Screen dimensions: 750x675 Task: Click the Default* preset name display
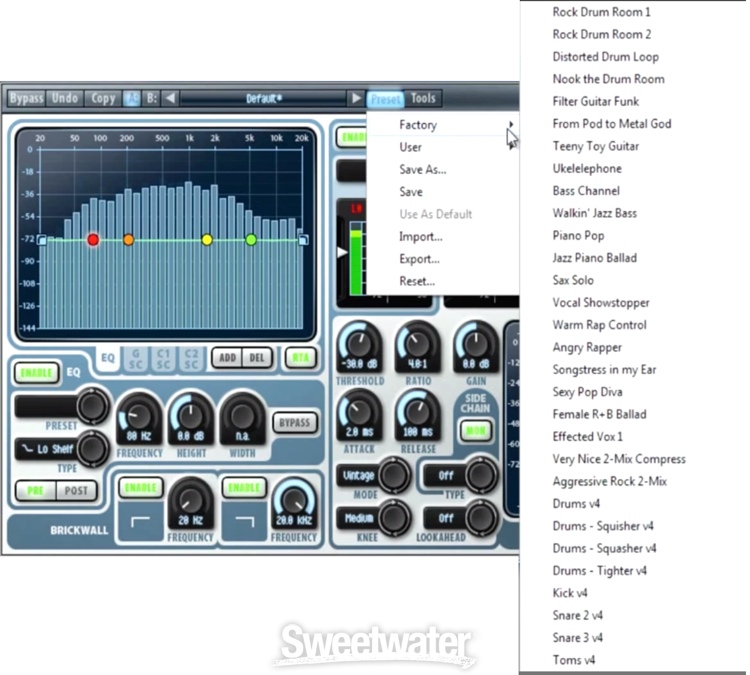(x=263, y=98)
